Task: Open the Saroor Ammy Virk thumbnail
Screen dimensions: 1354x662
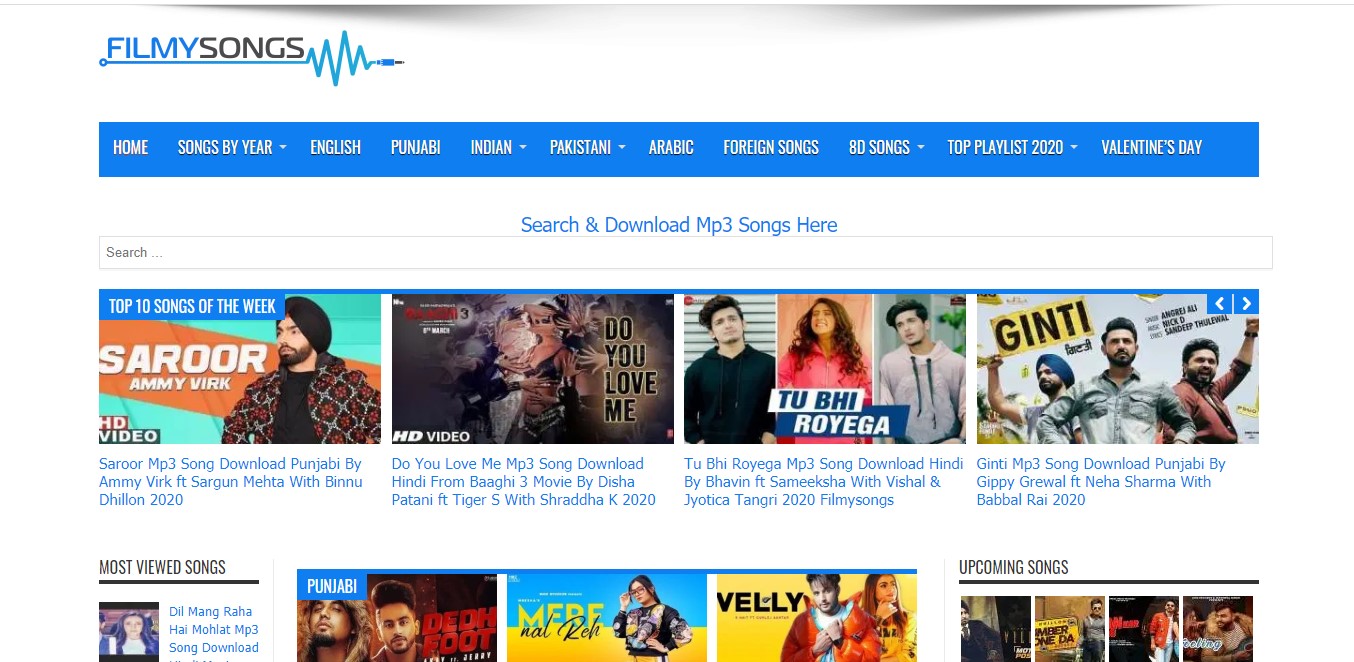Action: (x=240, y=369)
